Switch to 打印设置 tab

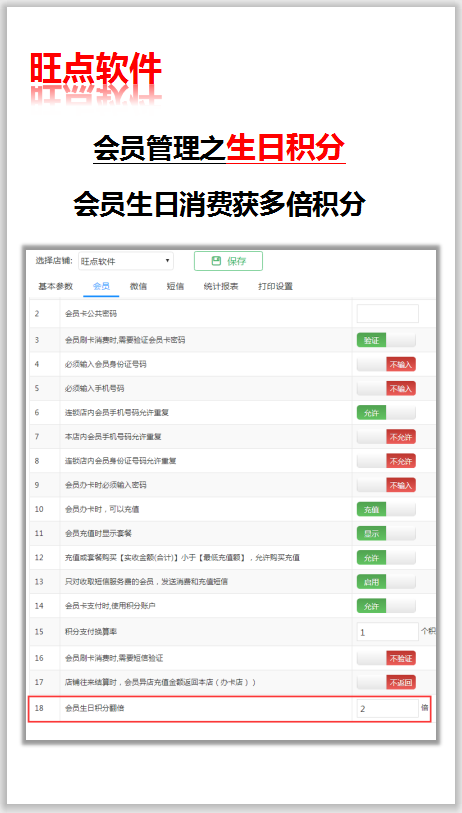click(x=275, y=286)
